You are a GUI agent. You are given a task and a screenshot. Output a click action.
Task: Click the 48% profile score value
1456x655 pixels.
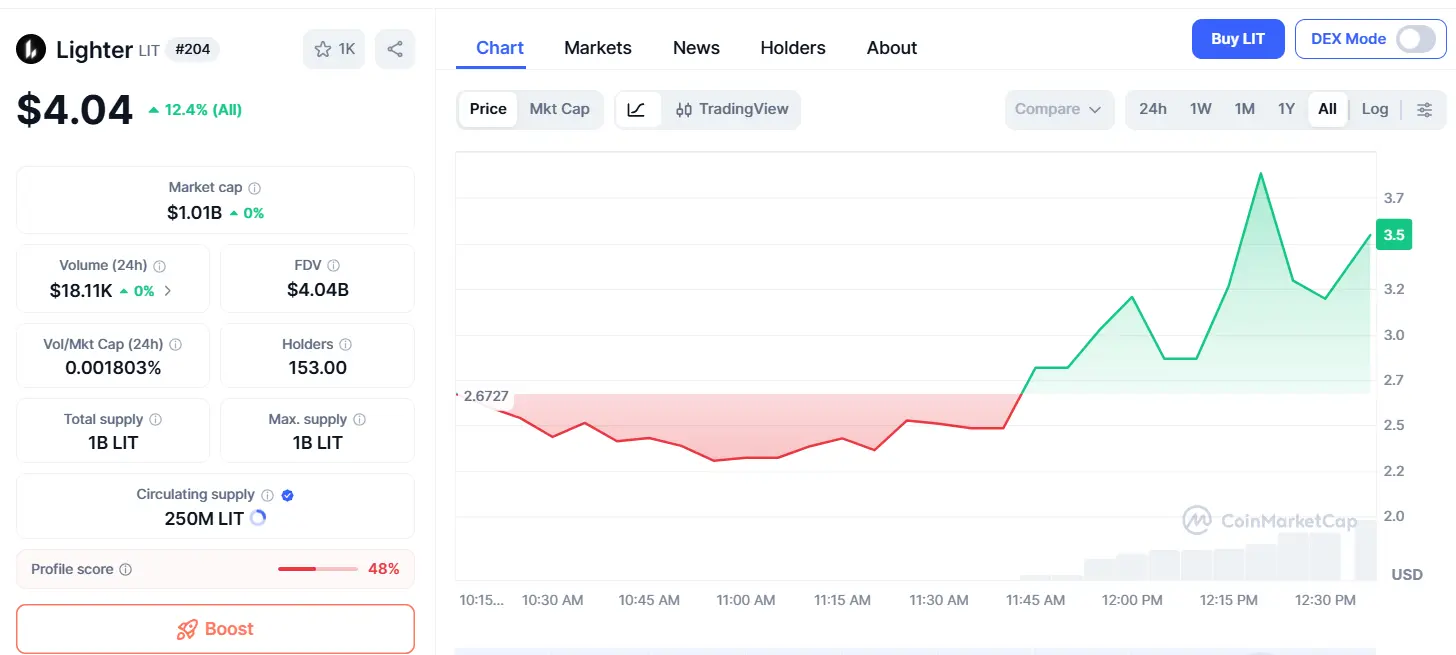[x=384, y=569]
